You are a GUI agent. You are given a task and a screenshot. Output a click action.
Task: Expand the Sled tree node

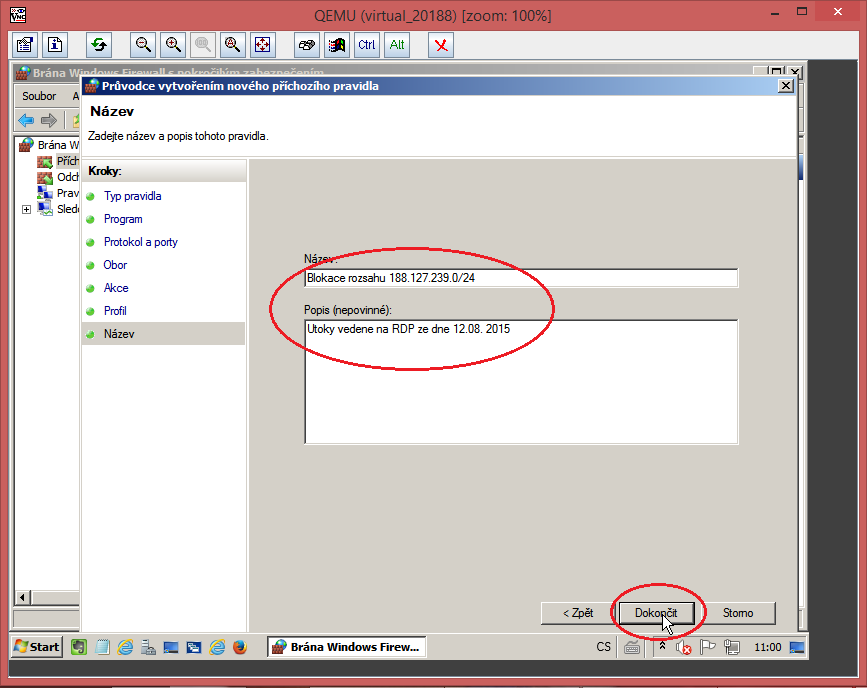click(x=26, y=210)
